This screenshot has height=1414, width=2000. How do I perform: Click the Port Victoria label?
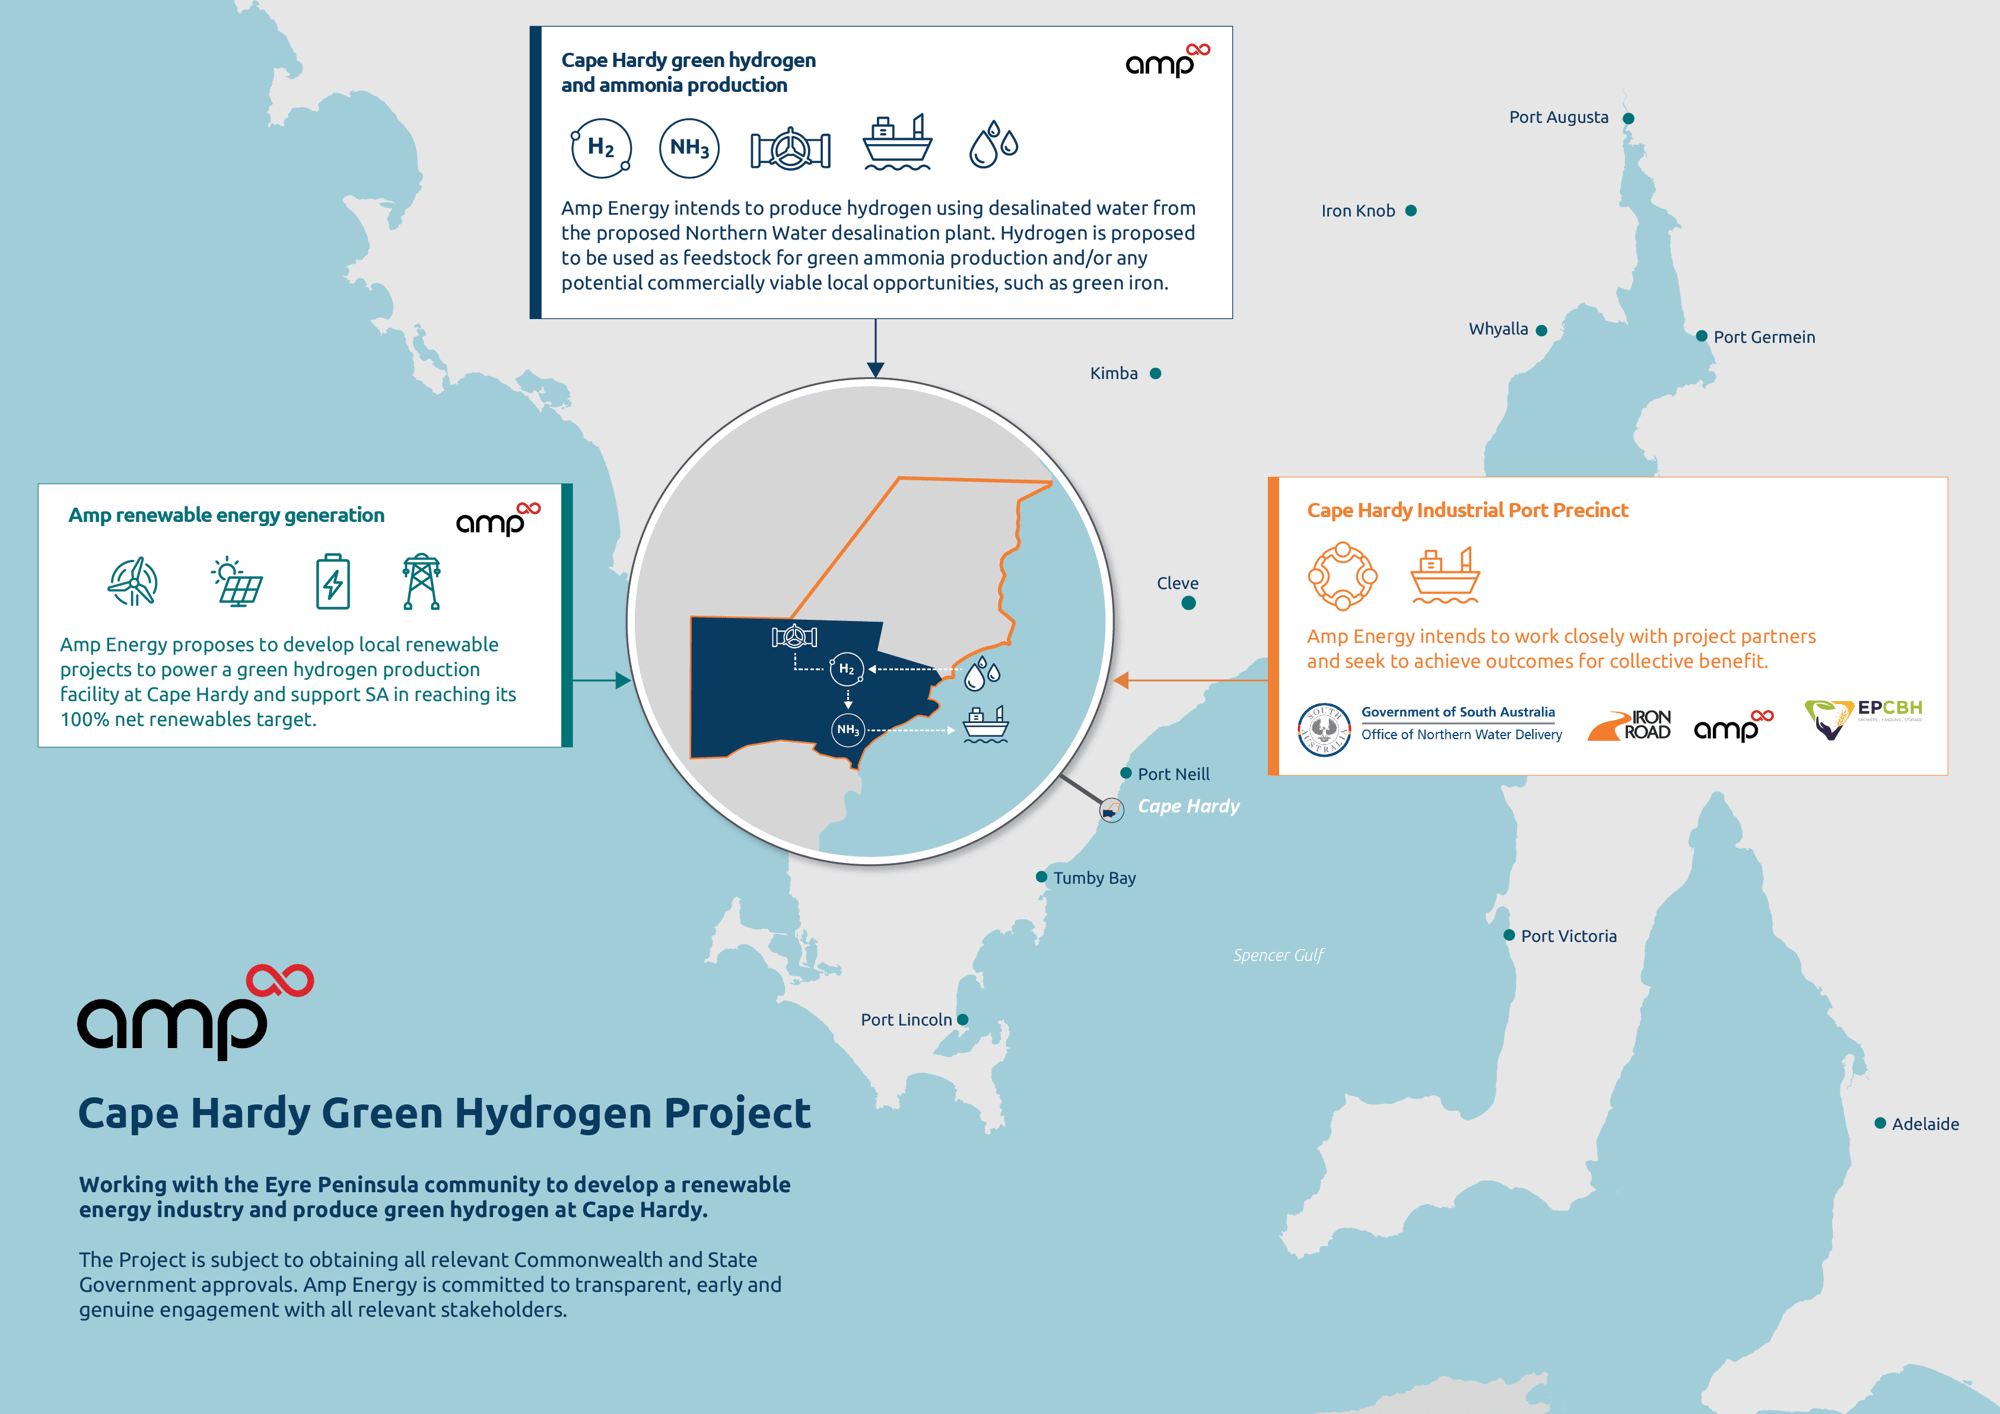1568,936
